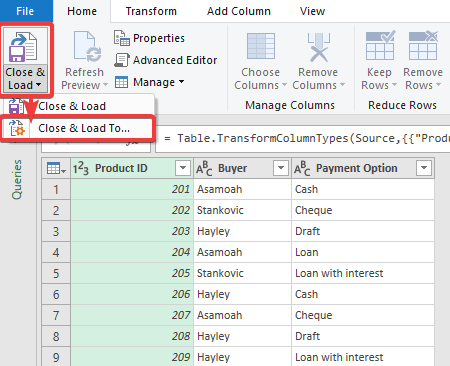Open the Buyer filter dropdown
The image size is (450, 366).
281,168
